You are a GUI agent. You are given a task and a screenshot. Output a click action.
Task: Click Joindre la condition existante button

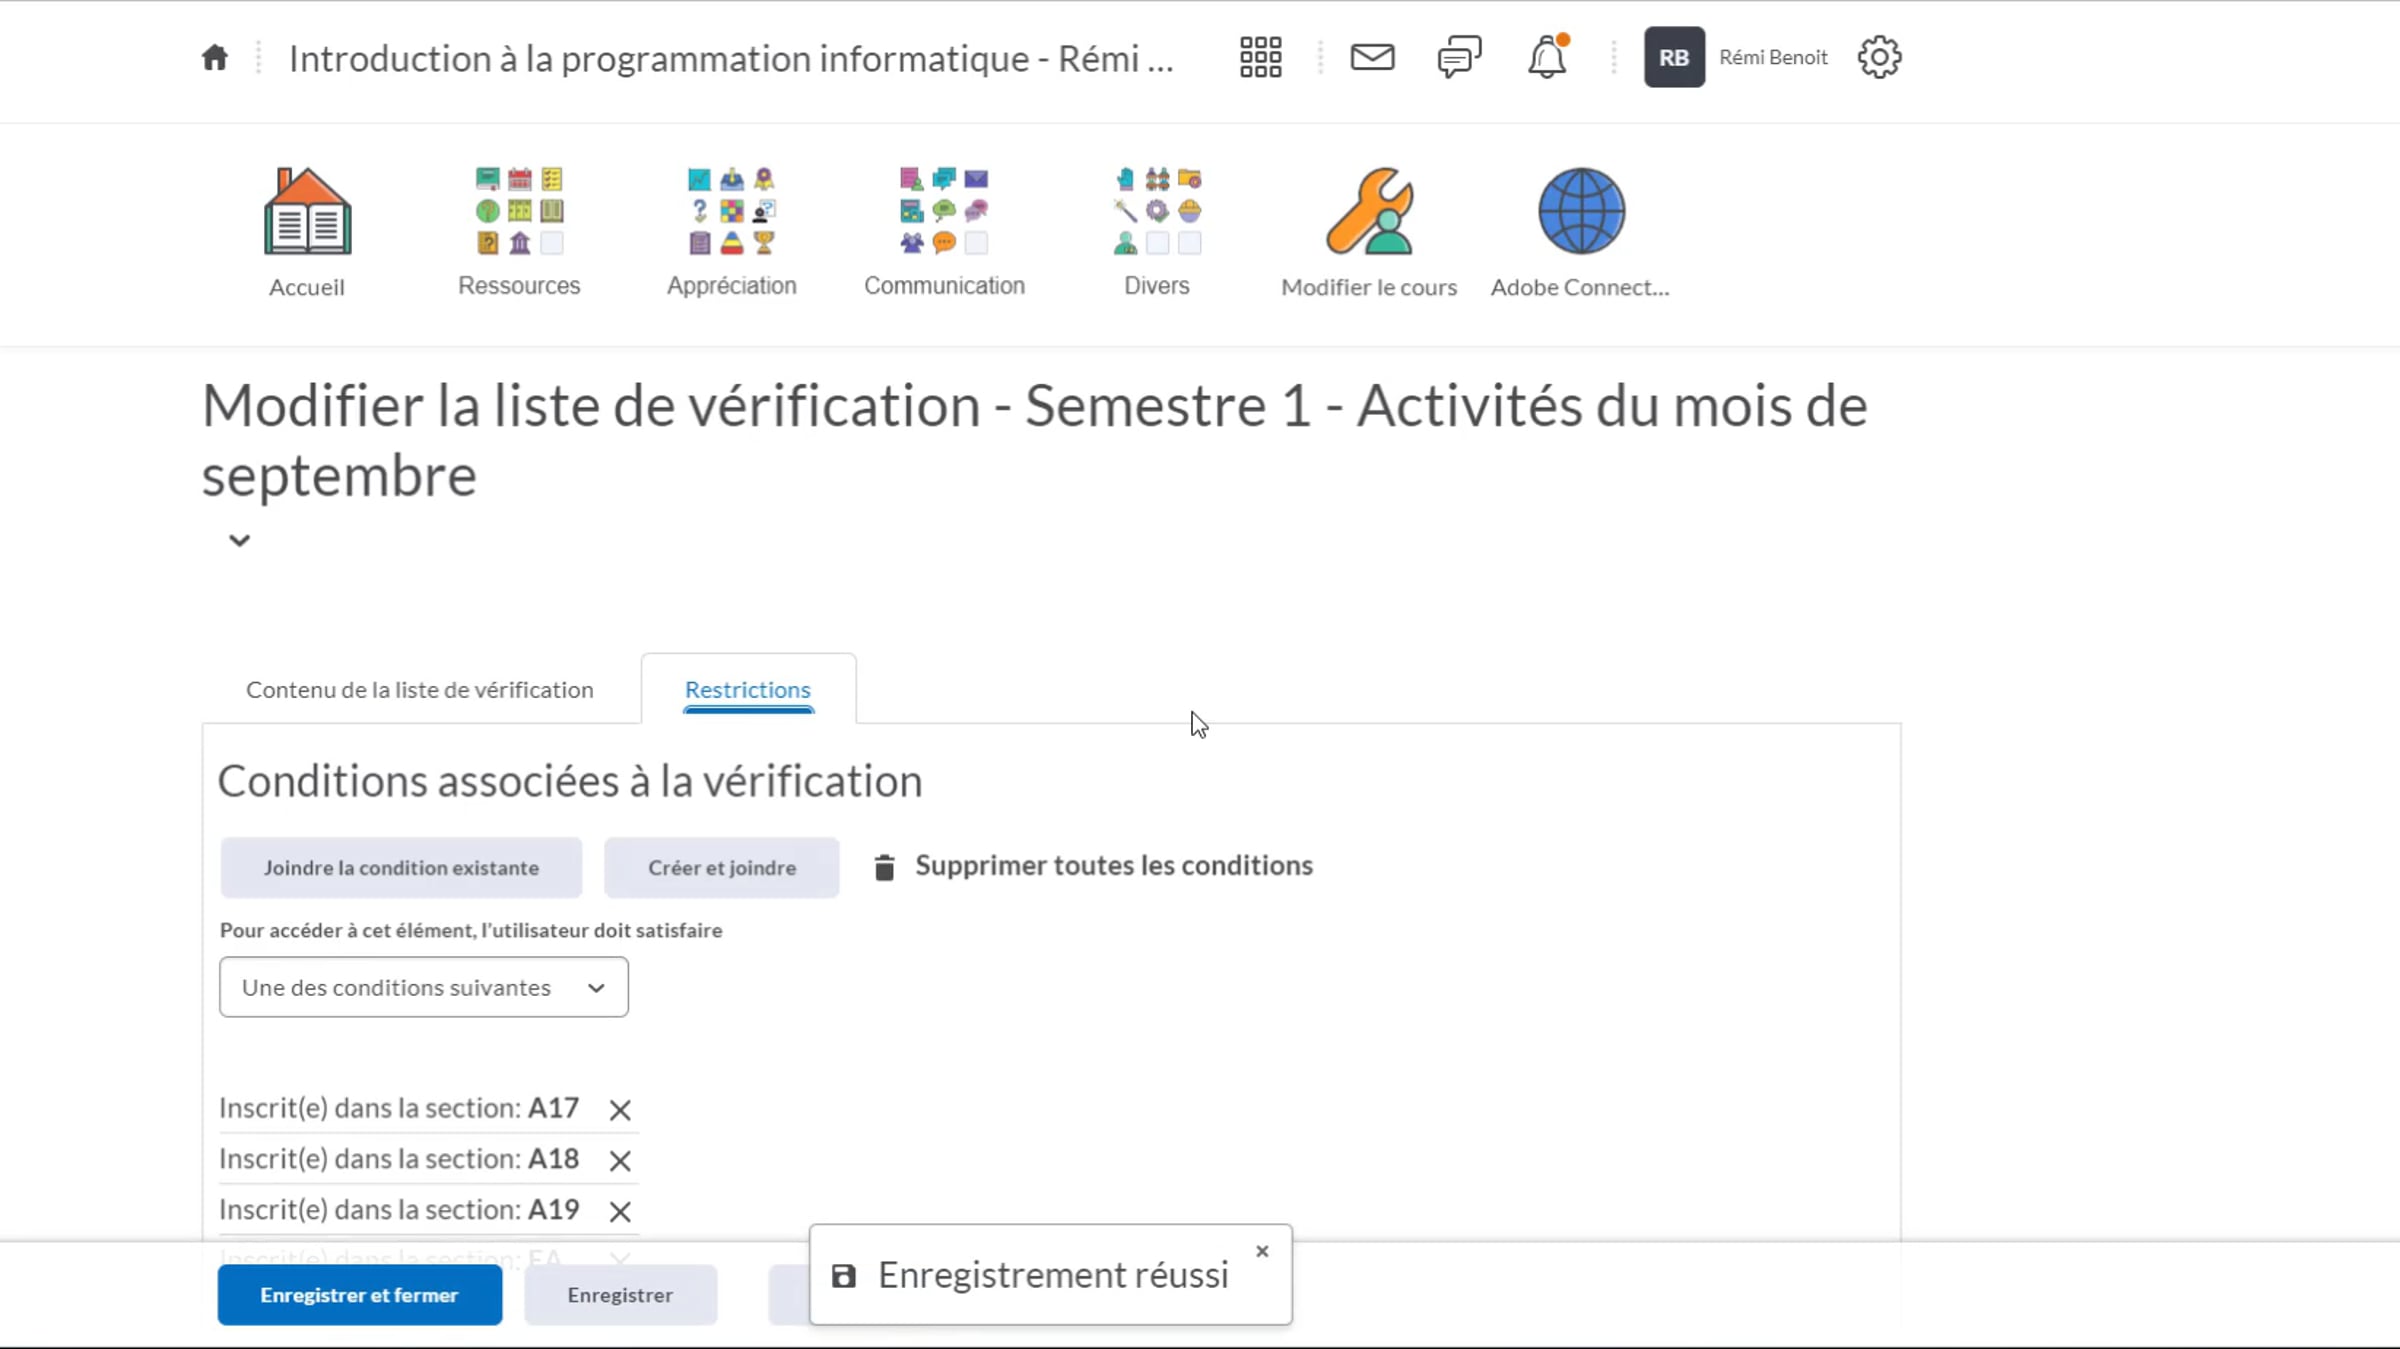(x=401, y=867)
